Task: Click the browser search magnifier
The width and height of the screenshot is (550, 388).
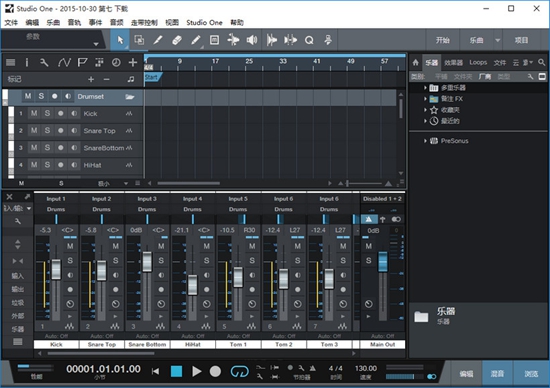Action: pyautogui.click(x=542, y=62)
